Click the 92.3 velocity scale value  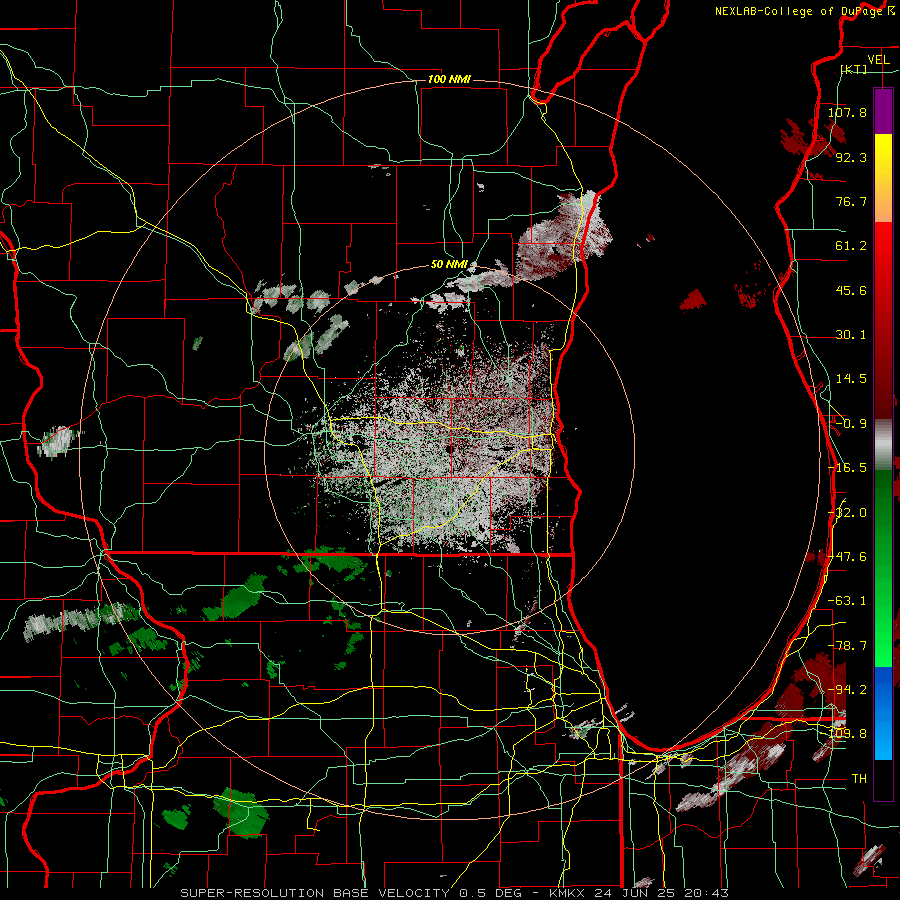coord(851,157)
